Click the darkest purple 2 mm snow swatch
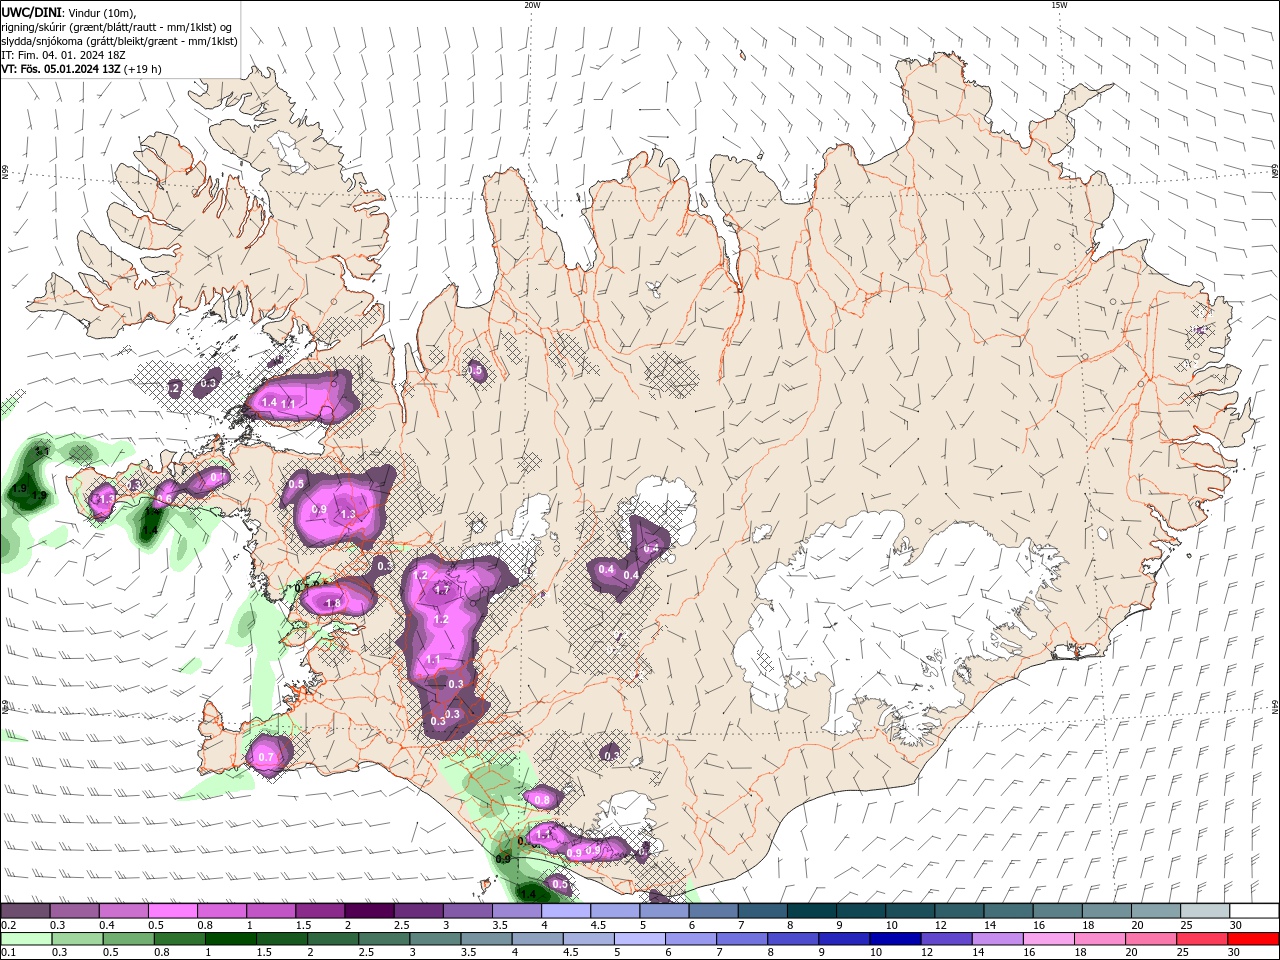This screenshot has width=1280, height=960. point(369,911)
